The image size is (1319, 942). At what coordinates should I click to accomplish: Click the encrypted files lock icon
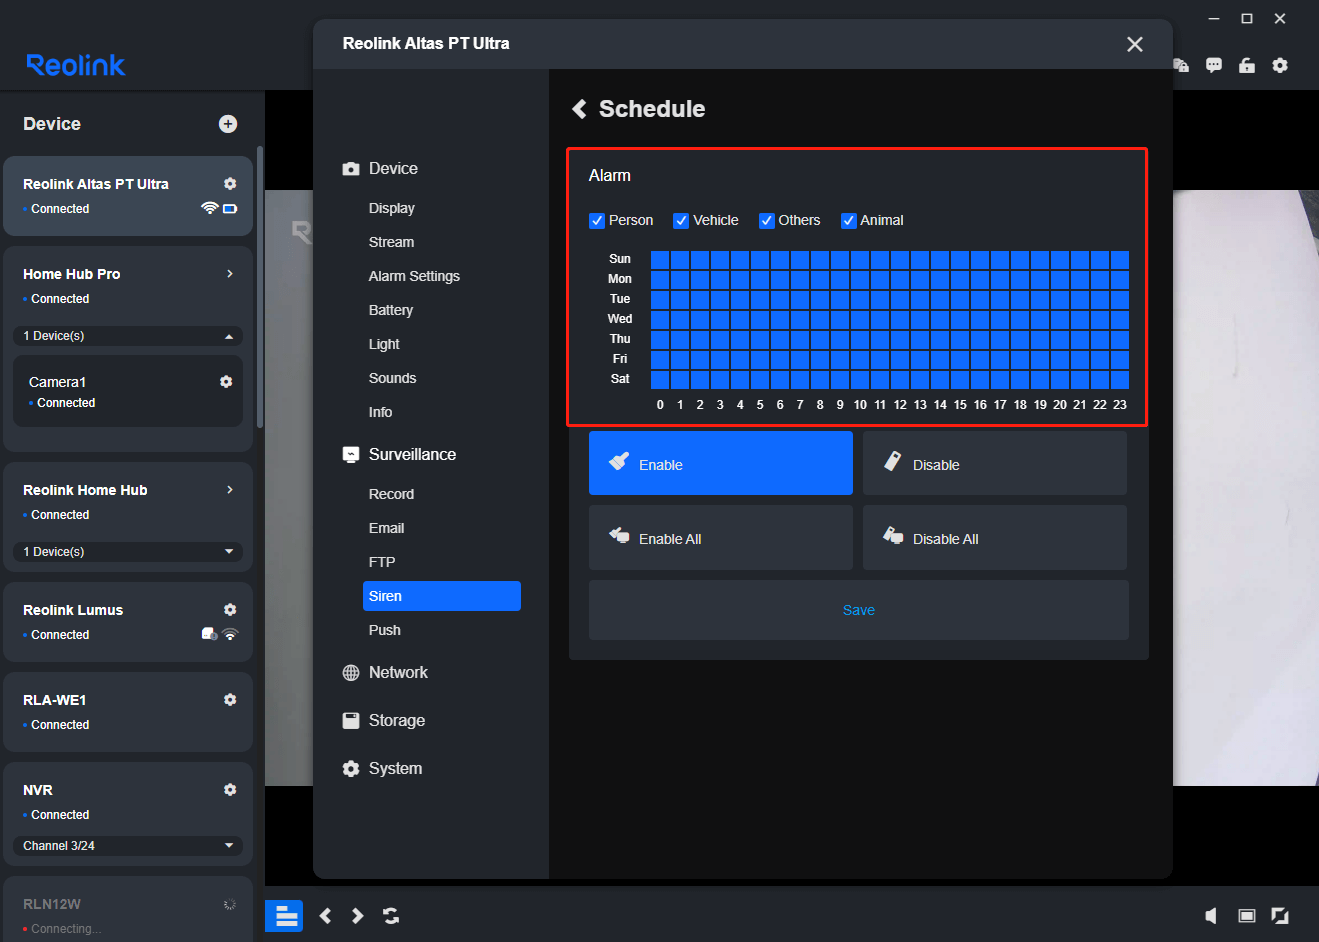[1181, 65]
